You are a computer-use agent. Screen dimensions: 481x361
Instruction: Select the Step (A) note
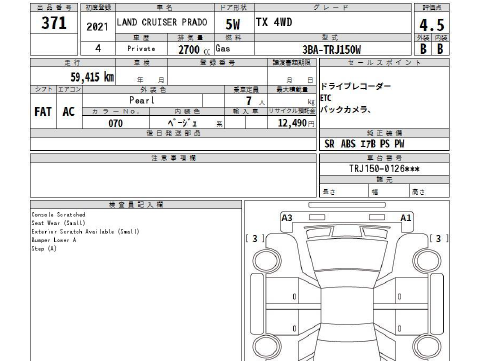tap(44, 248)
